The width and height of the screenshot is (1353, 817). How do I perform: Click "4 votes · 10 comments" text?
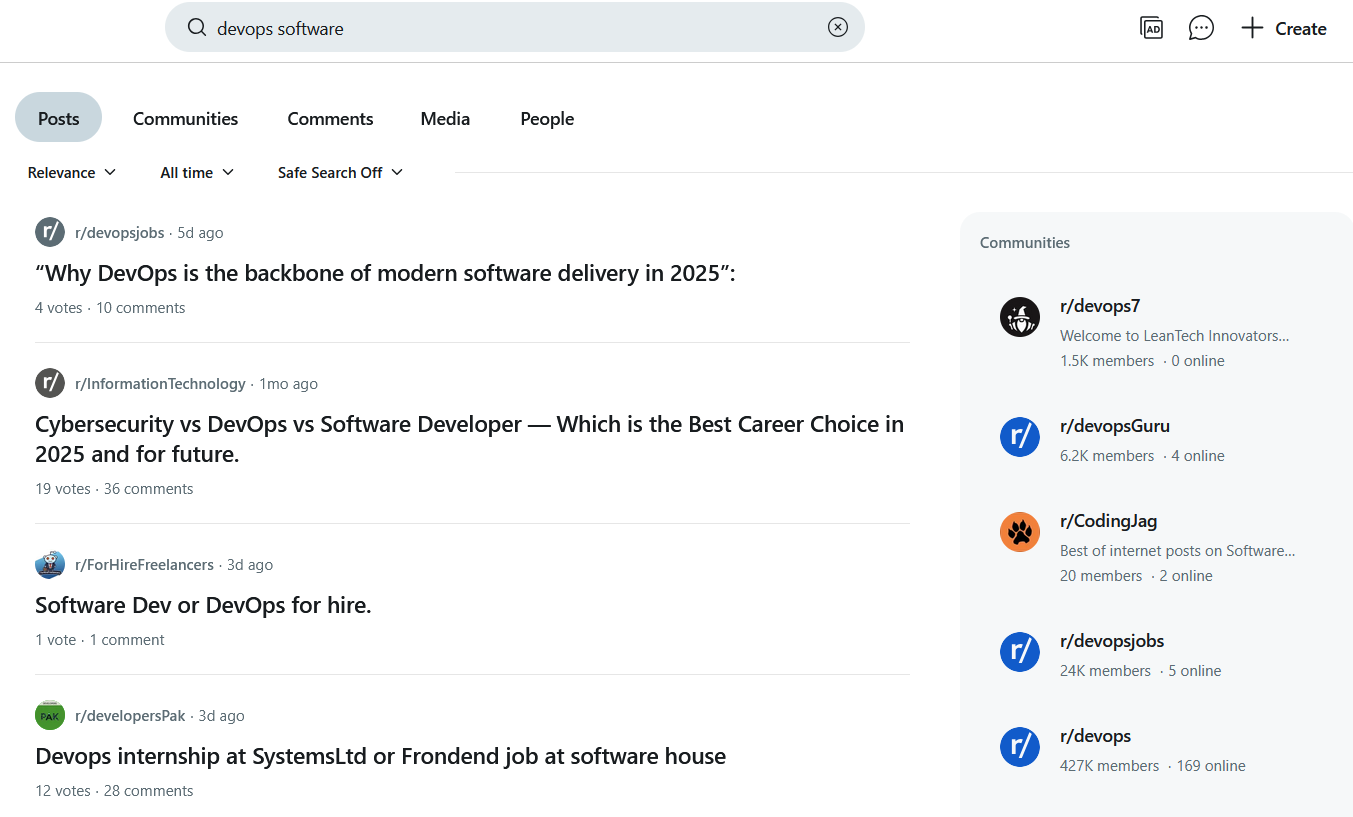point(110,308)
